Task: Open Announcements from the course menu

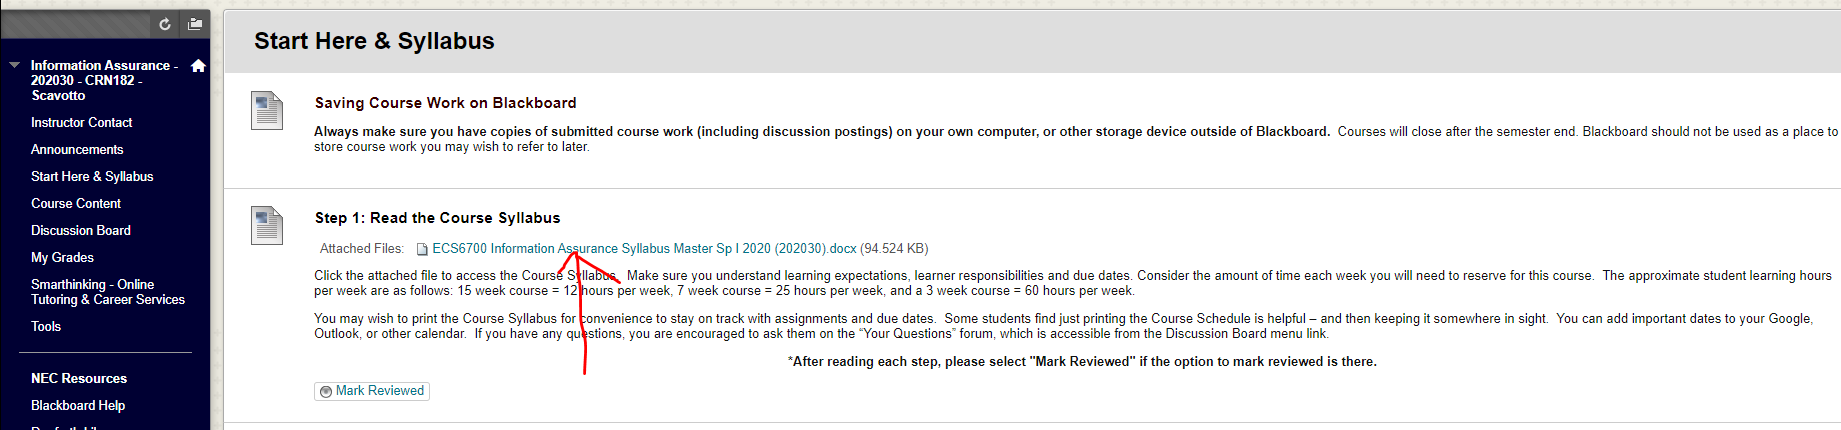Action: pyautogui.click(x=77, y=149)
